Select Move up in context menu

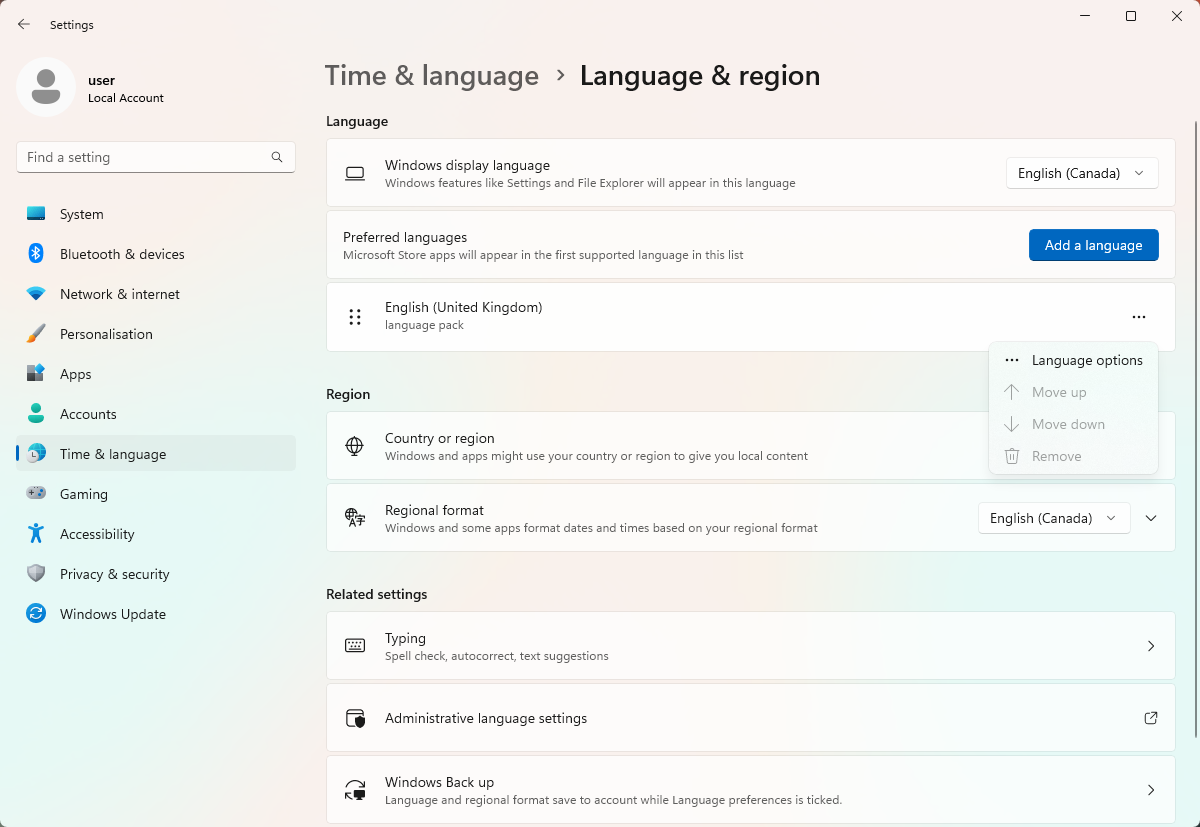click(1073, 392)
